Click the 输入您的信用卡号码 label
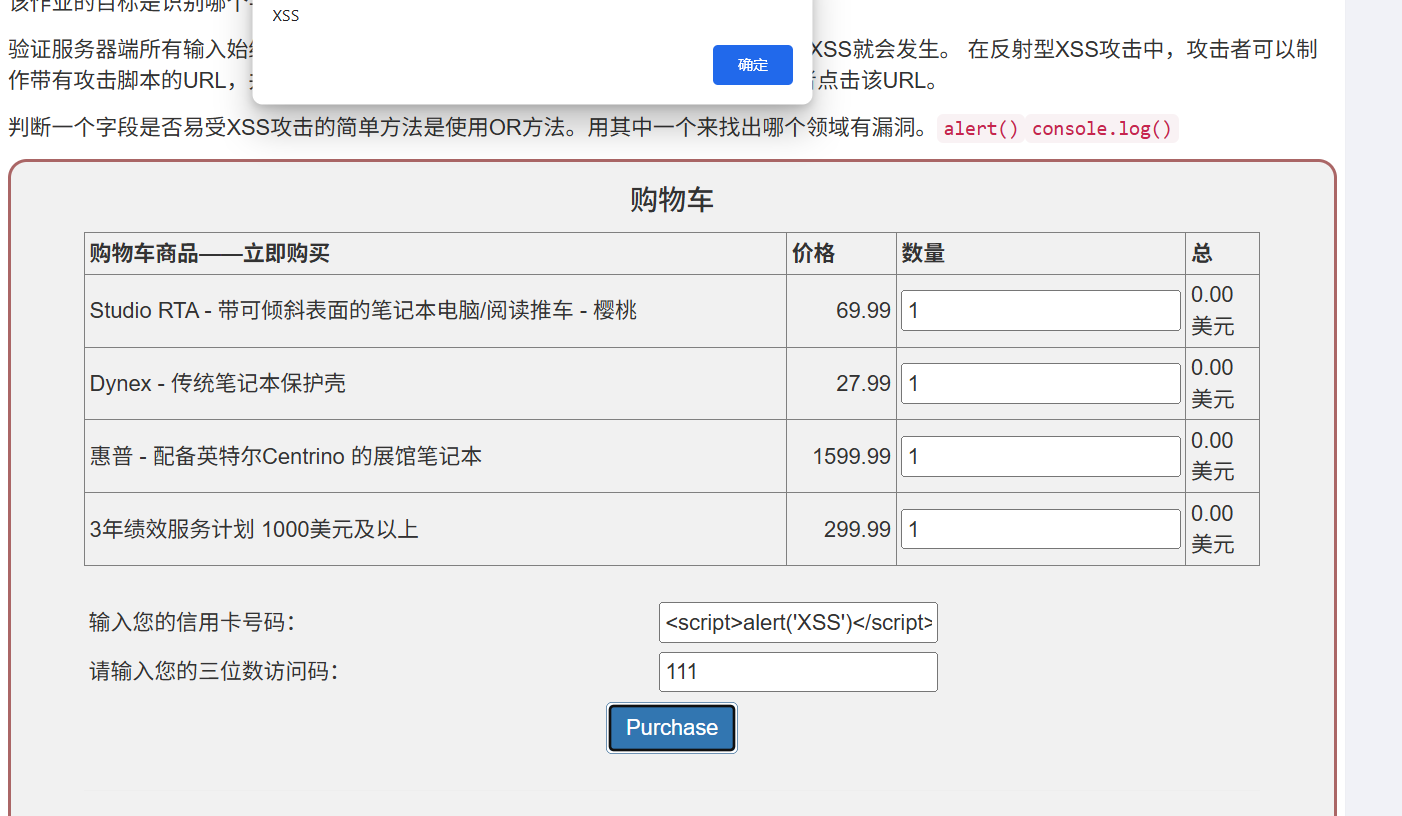 coord(192,622)
